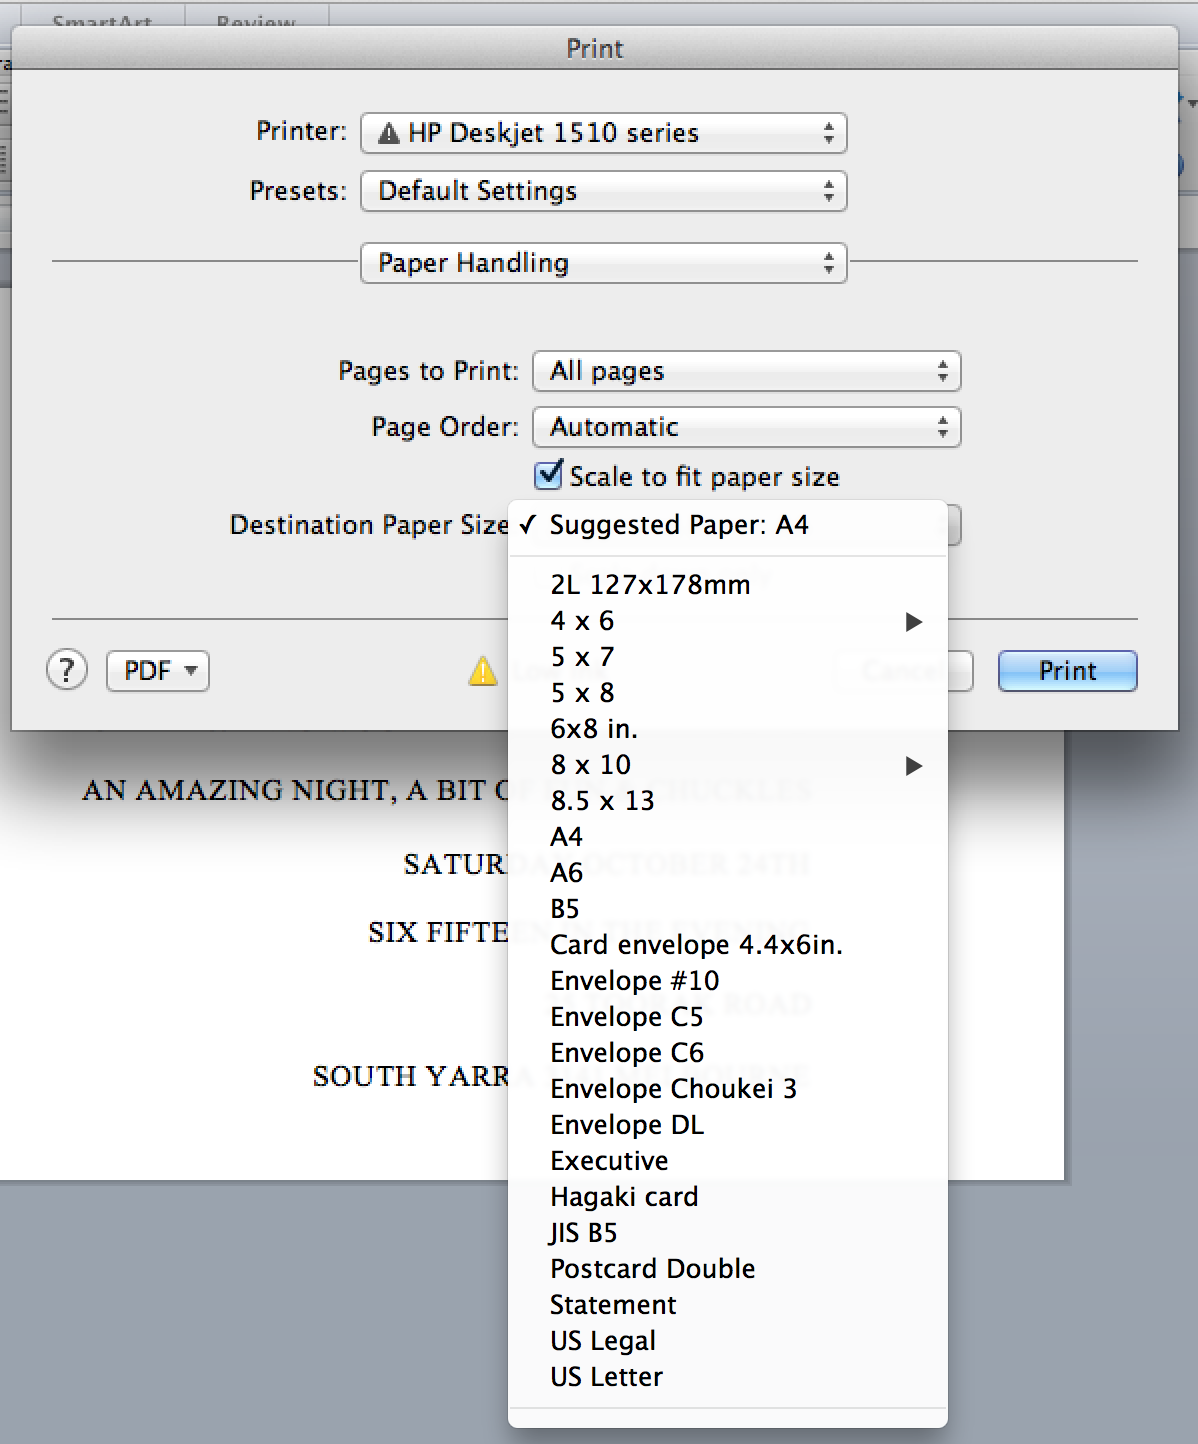The width and height of the screenshot is (1198, 1444).
Task: Choose Executive paper size
Action: [727, 1161]
